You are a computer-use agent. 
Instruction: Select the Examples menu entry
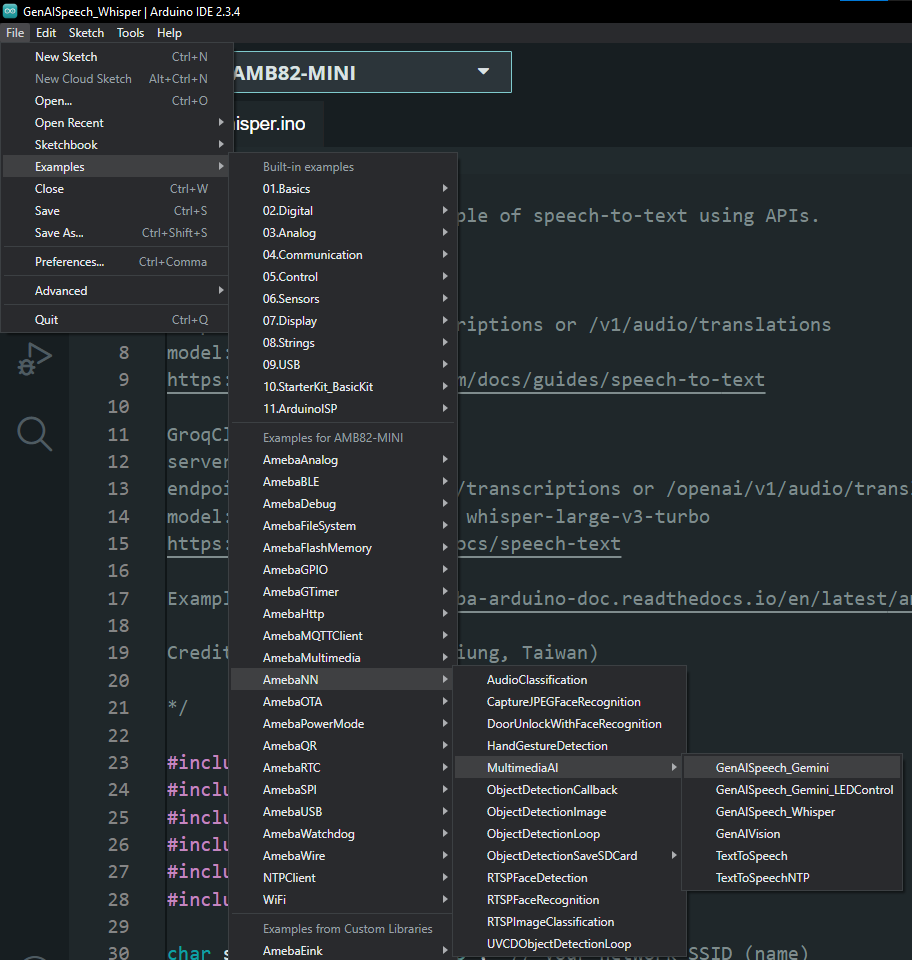[x=116, y=167]
